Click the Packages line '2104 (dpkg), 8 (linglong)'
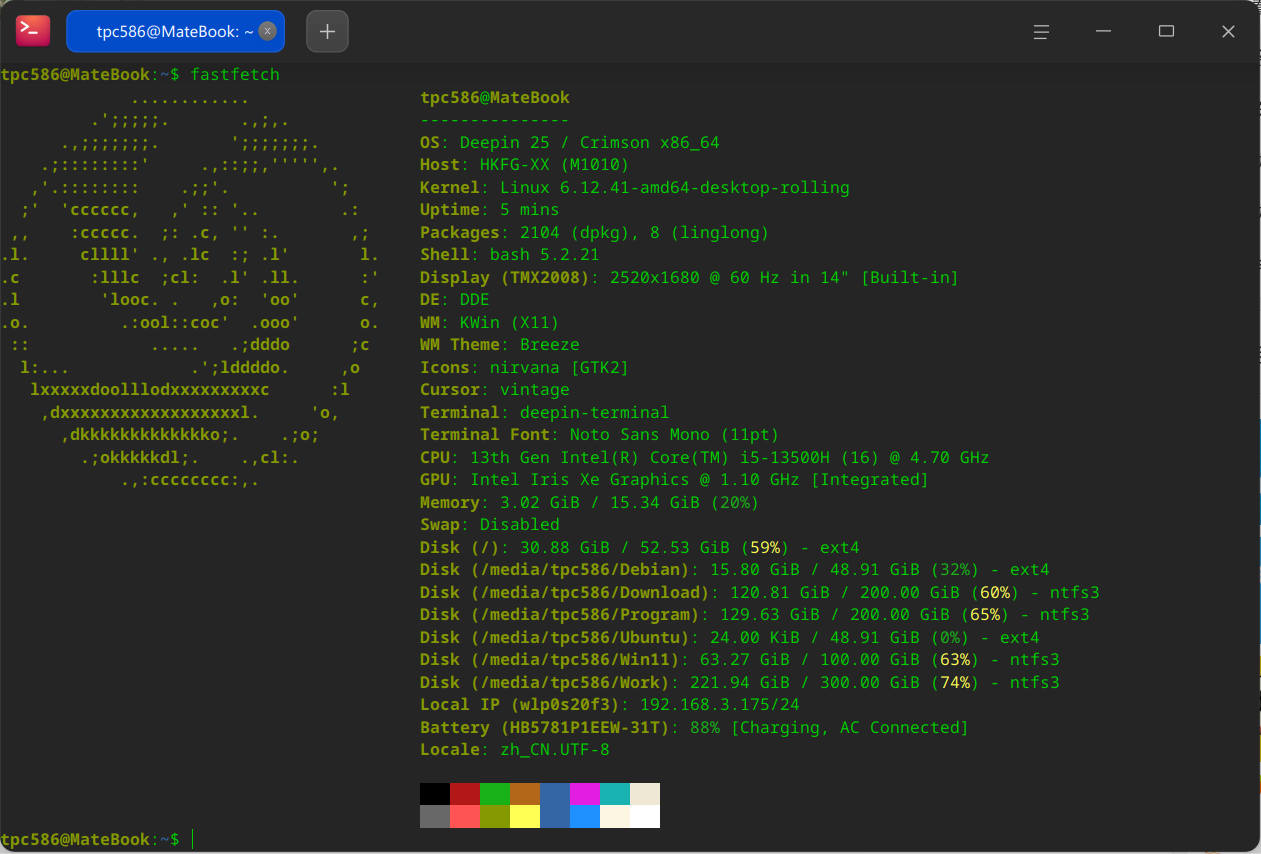The height and width of the screenshot is (854, 1261). point(645,233)
